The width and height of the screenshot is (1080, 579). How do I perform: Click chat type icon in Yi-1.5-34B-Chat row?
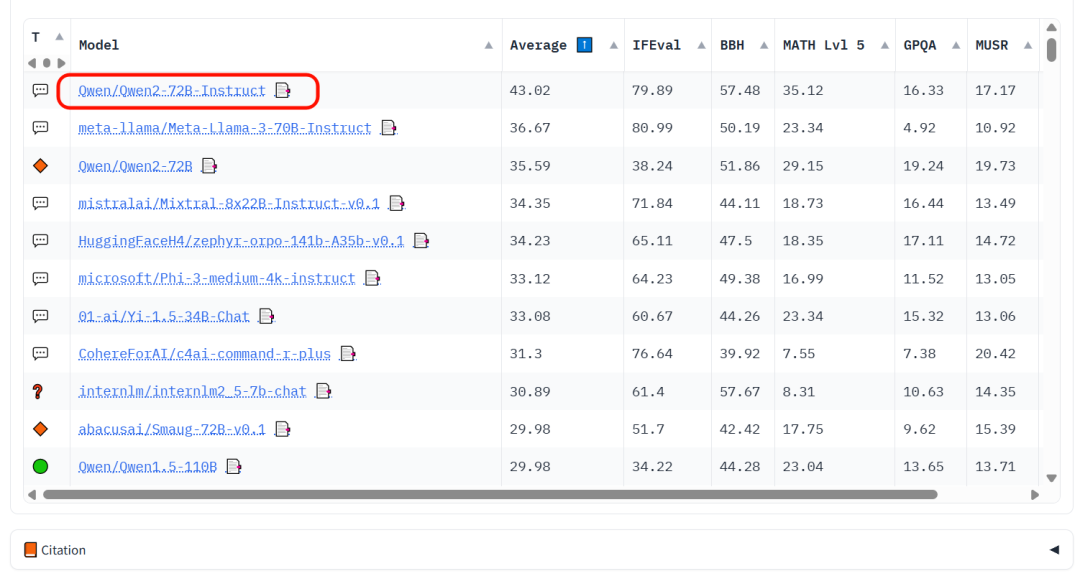pos(41,316)
